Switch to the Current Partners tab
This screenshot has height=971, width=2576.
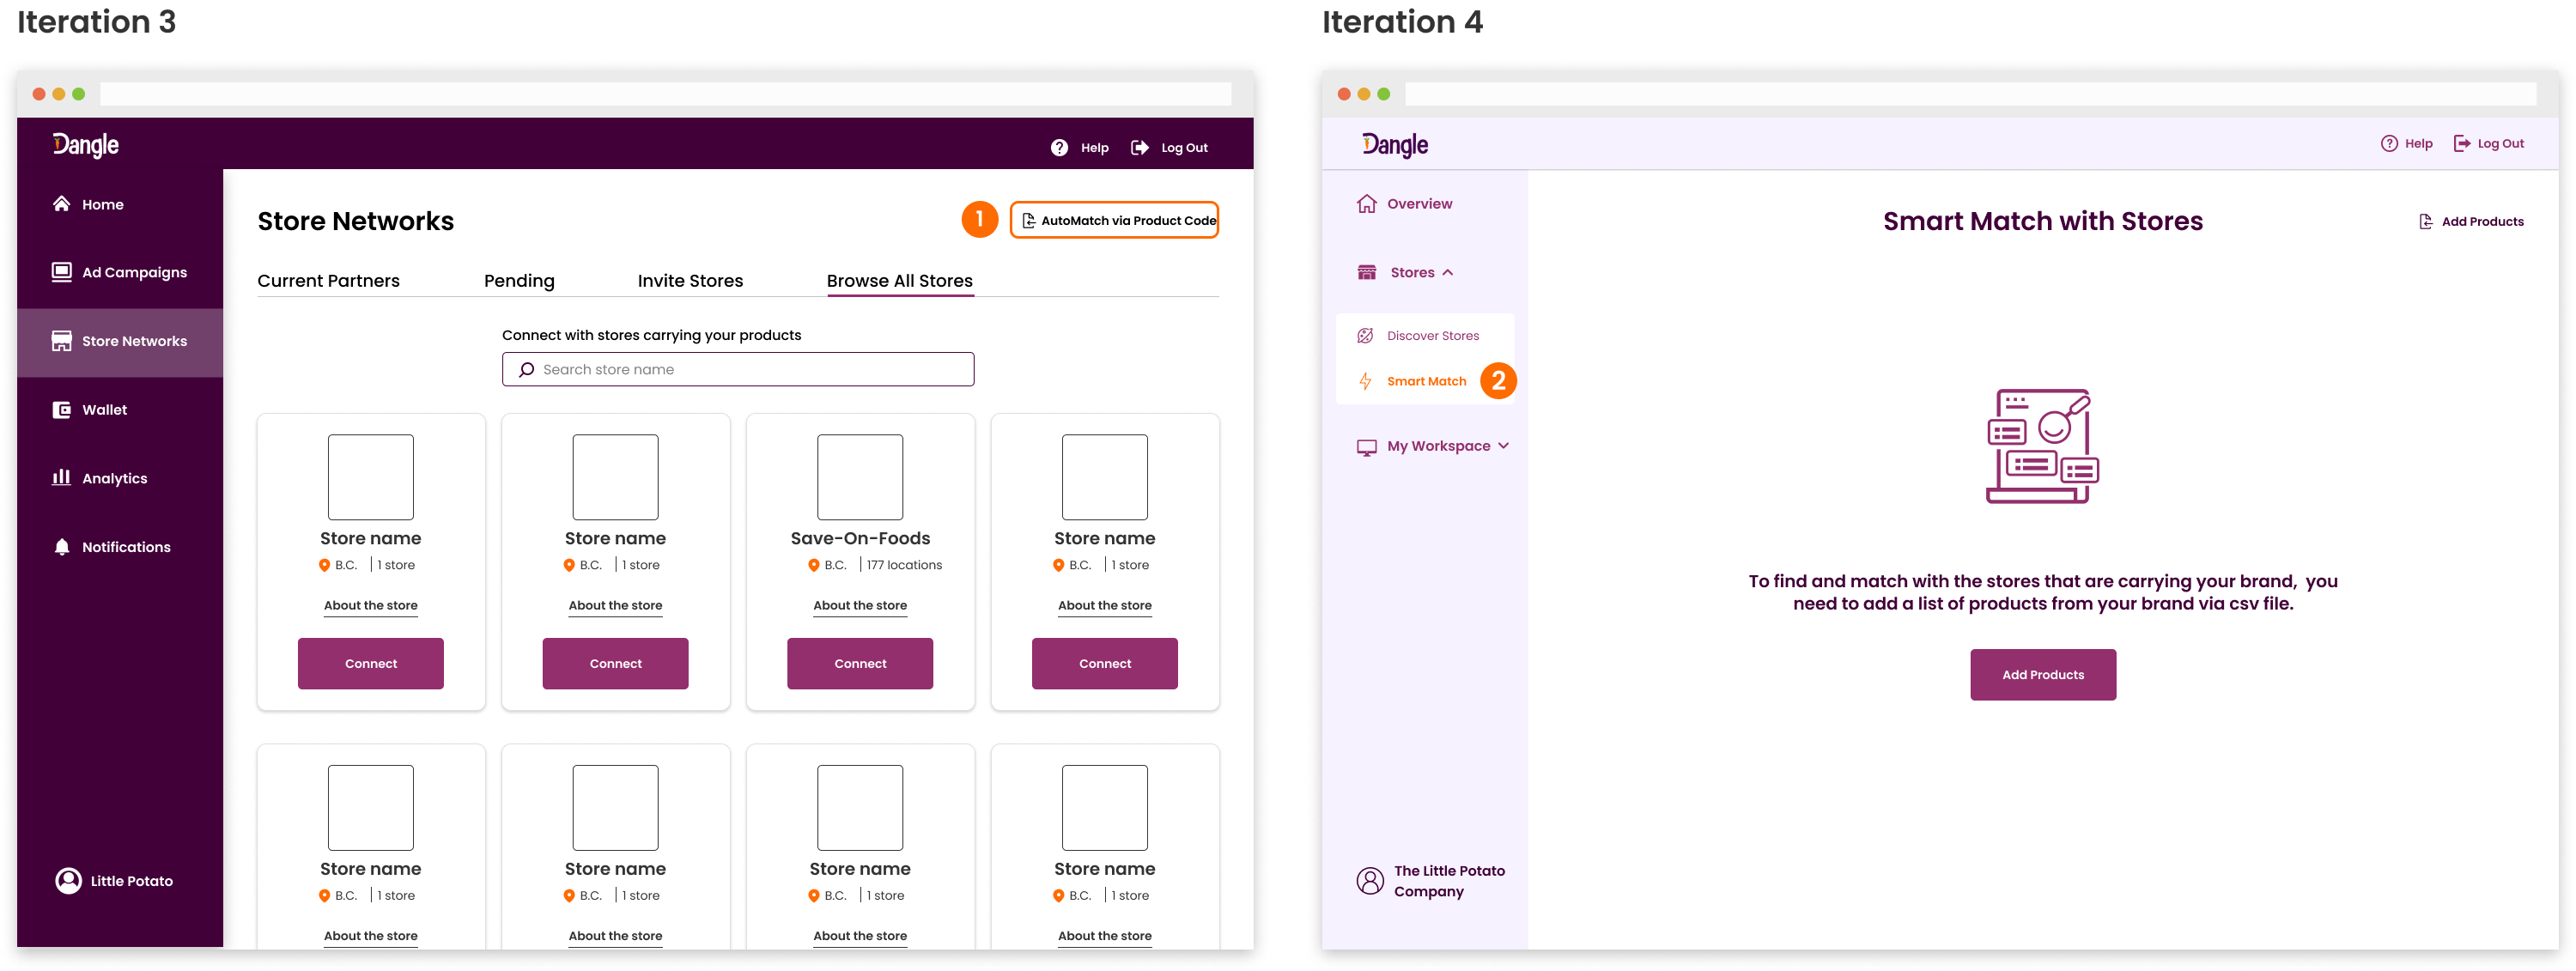click(328, 281)
